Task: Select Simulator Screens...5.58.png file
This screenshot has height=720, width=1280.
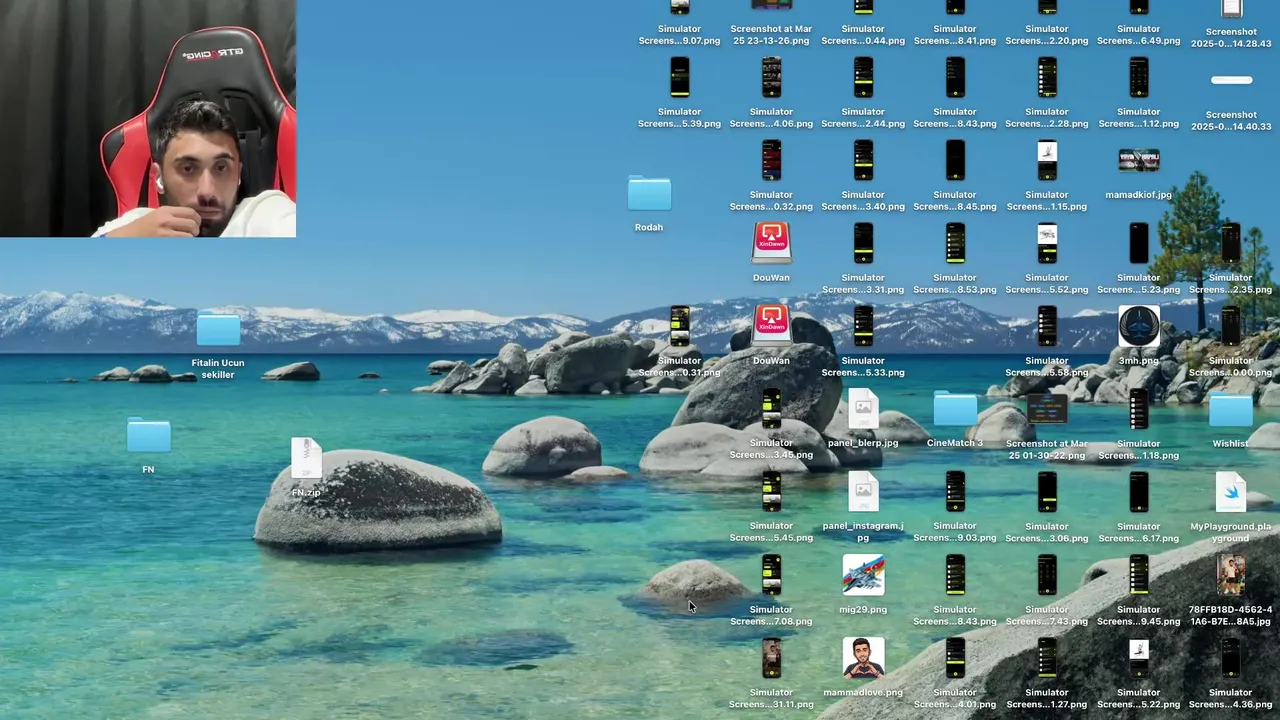Action: pyautogui.click(x=1047, y=326)
